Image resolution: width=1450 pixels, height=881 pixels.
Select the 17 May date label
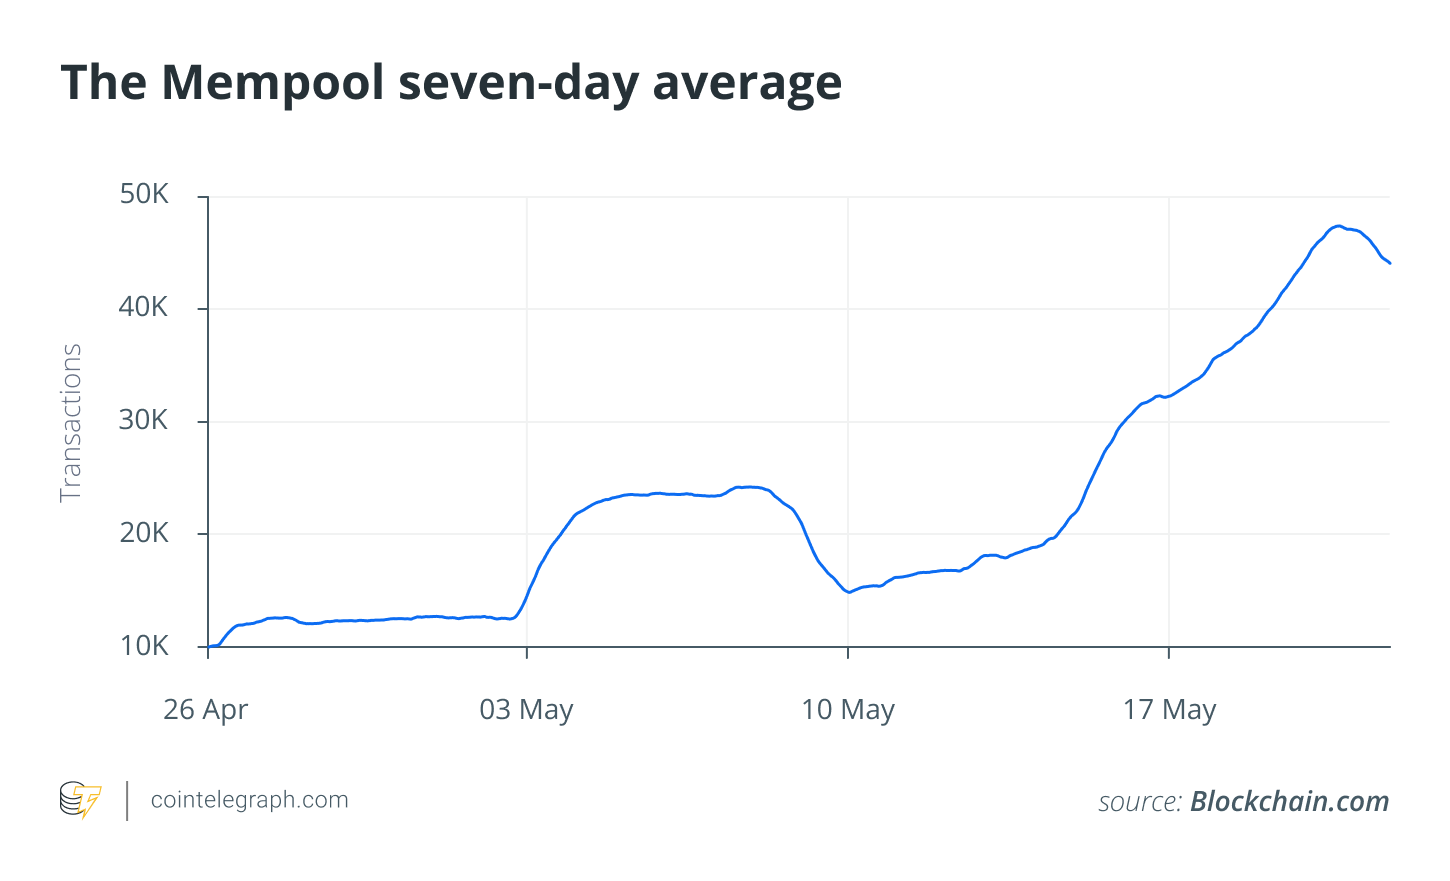[1169, 710]
